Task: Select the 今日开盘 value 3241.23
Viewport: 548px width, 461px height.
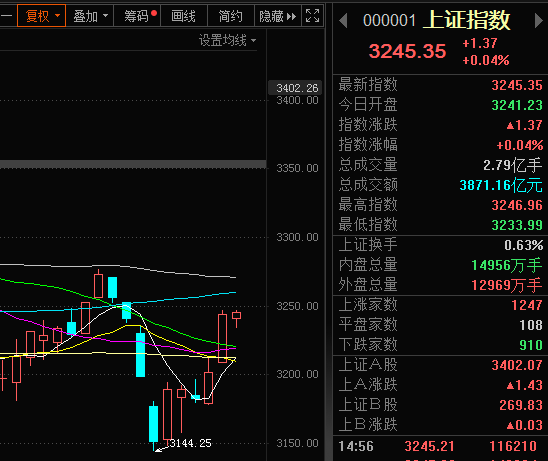Action: pyautogui.click(x=517, y=105)
